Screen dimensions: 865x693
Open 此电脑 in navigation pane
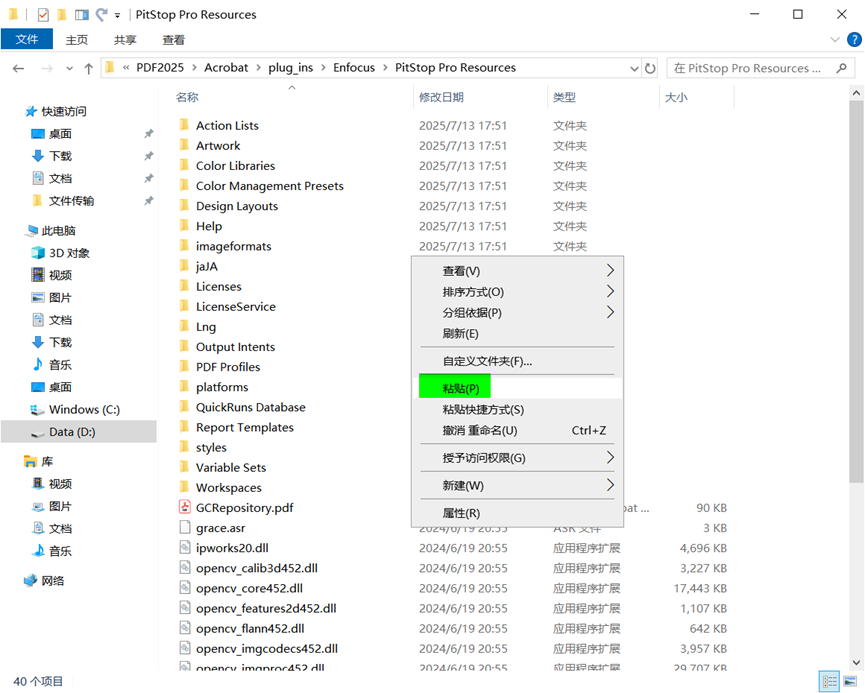tap(50, 231)
